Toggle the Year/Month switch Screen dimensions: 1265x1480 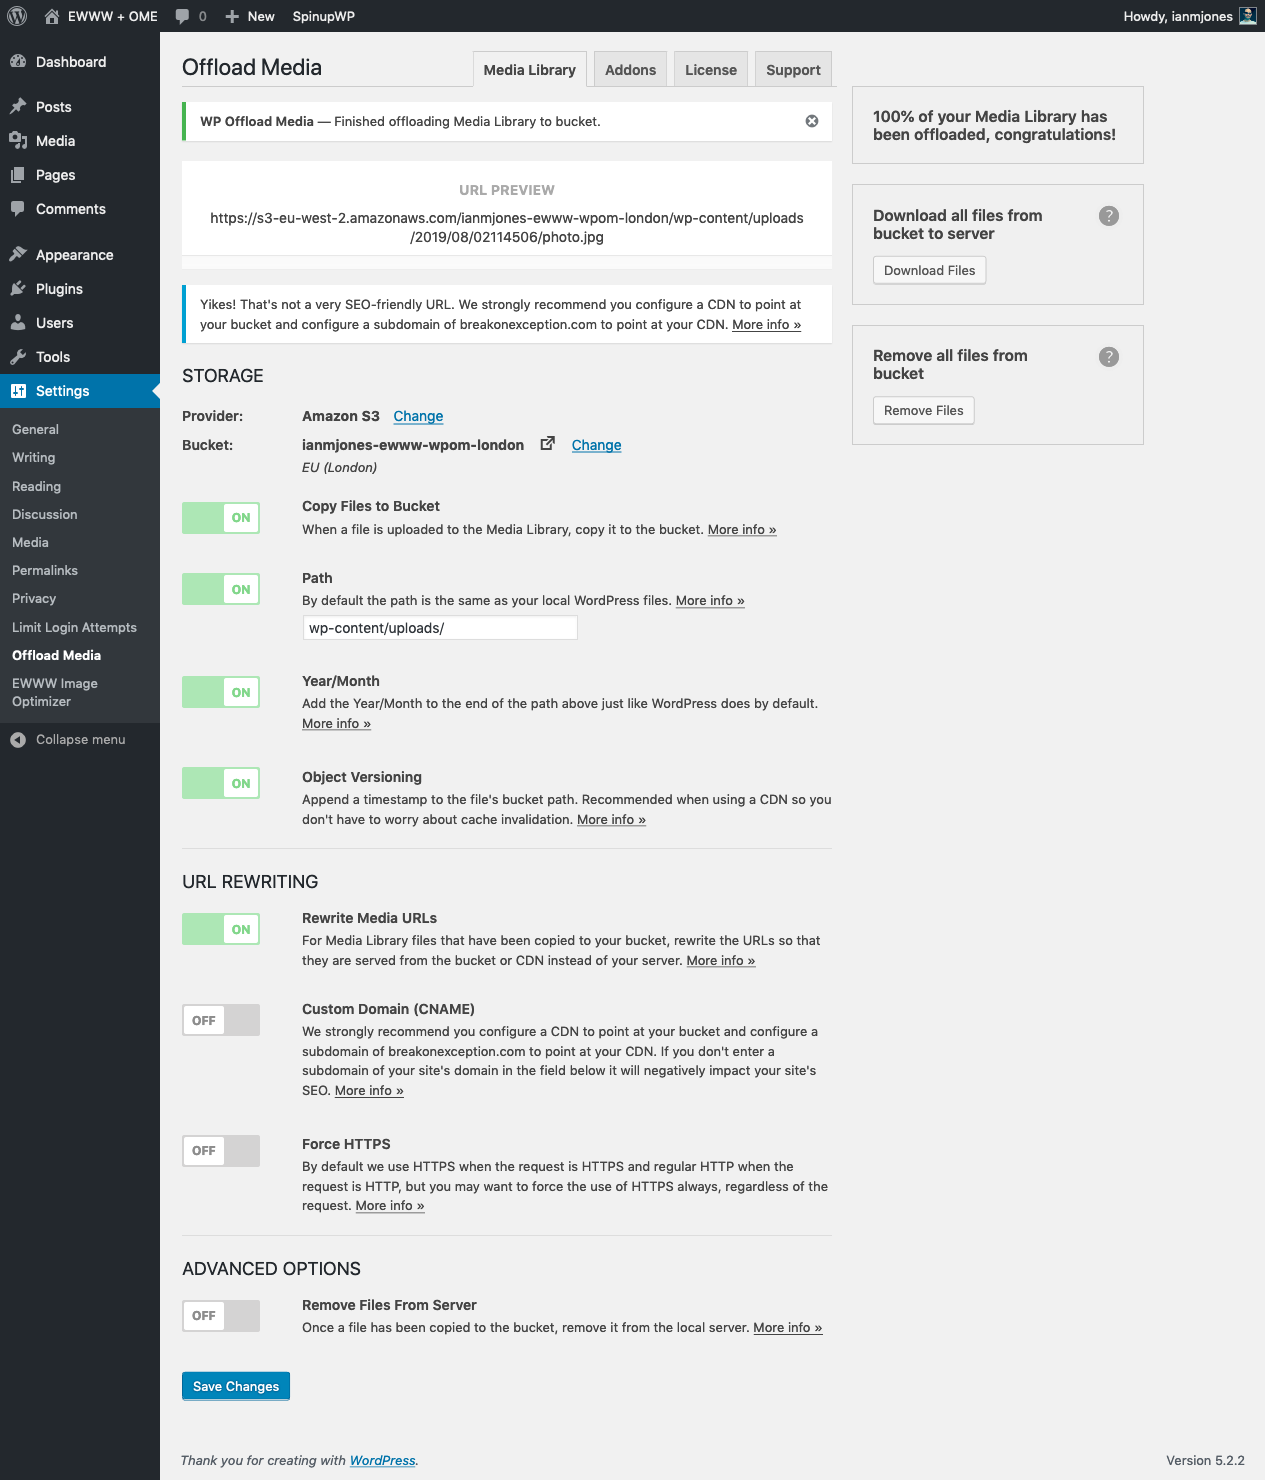221,692
